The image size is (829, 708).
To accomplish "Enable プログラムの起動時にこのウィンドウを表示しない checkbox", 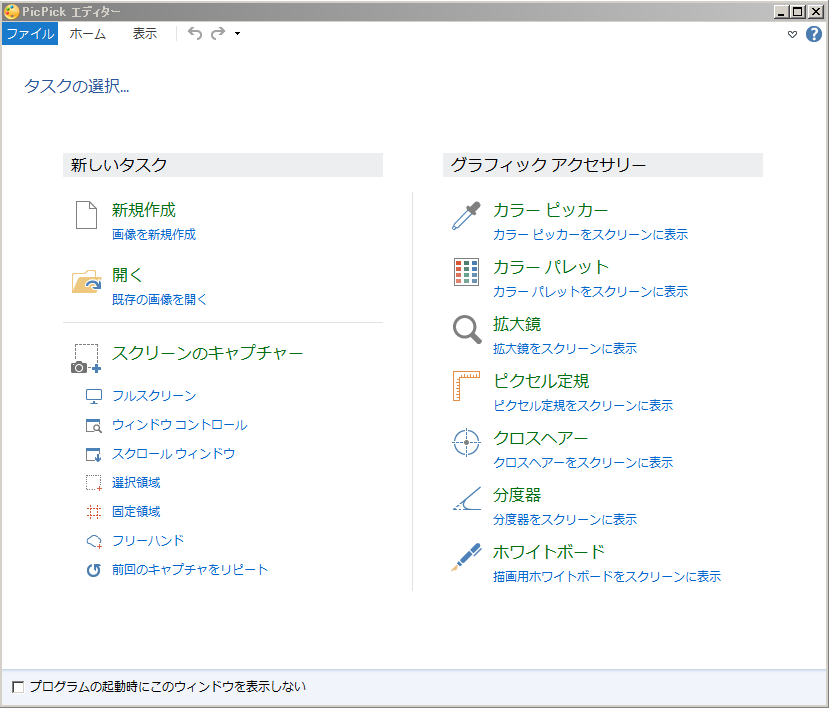I will click(x=18, y=687).
